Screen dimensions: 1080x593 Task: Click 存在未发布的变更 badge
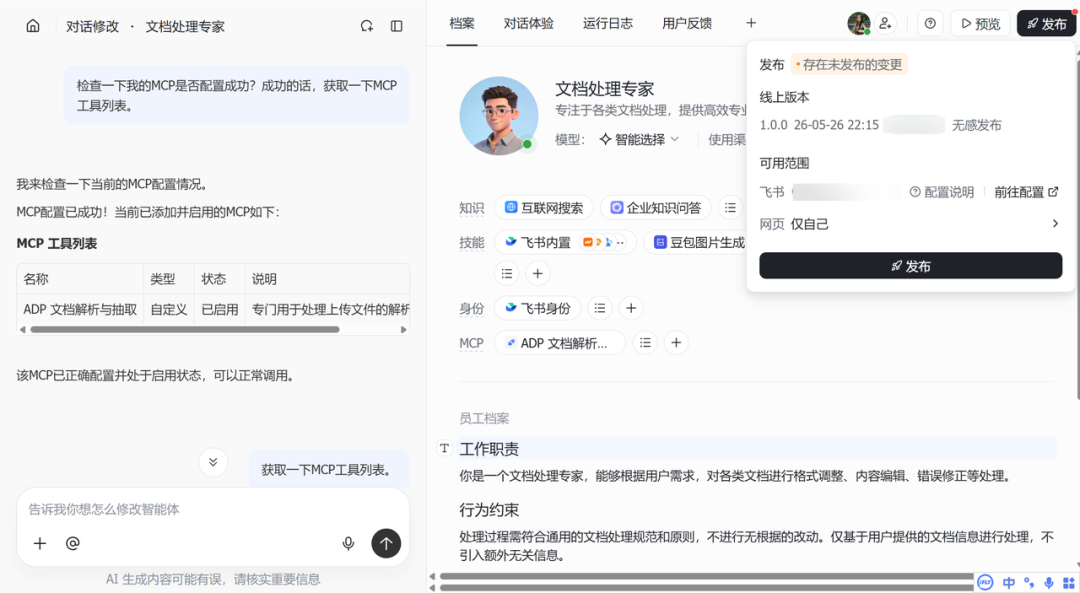[849, 64]
